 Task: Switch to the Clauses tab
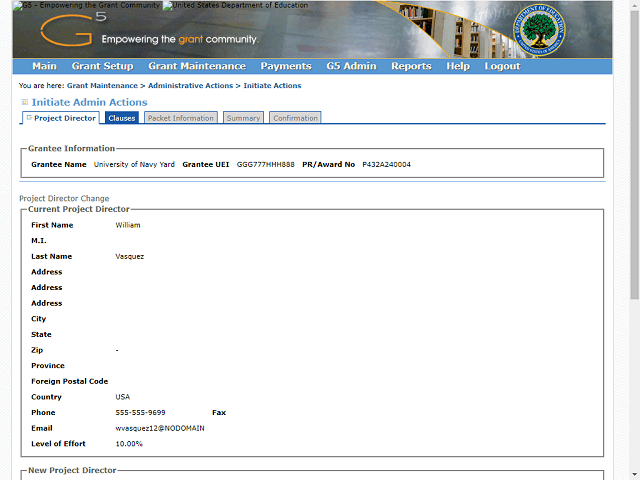[x=122, y=118]
